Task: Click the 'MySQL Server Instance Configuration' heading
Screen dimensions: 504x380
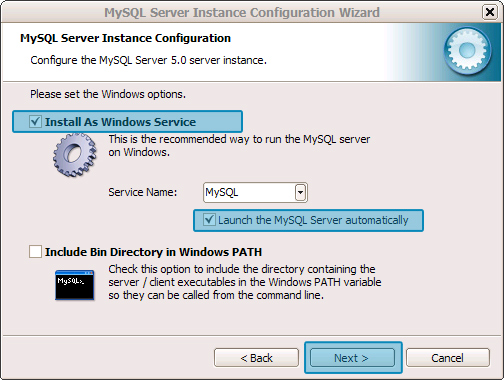Action: coord(125,38)
